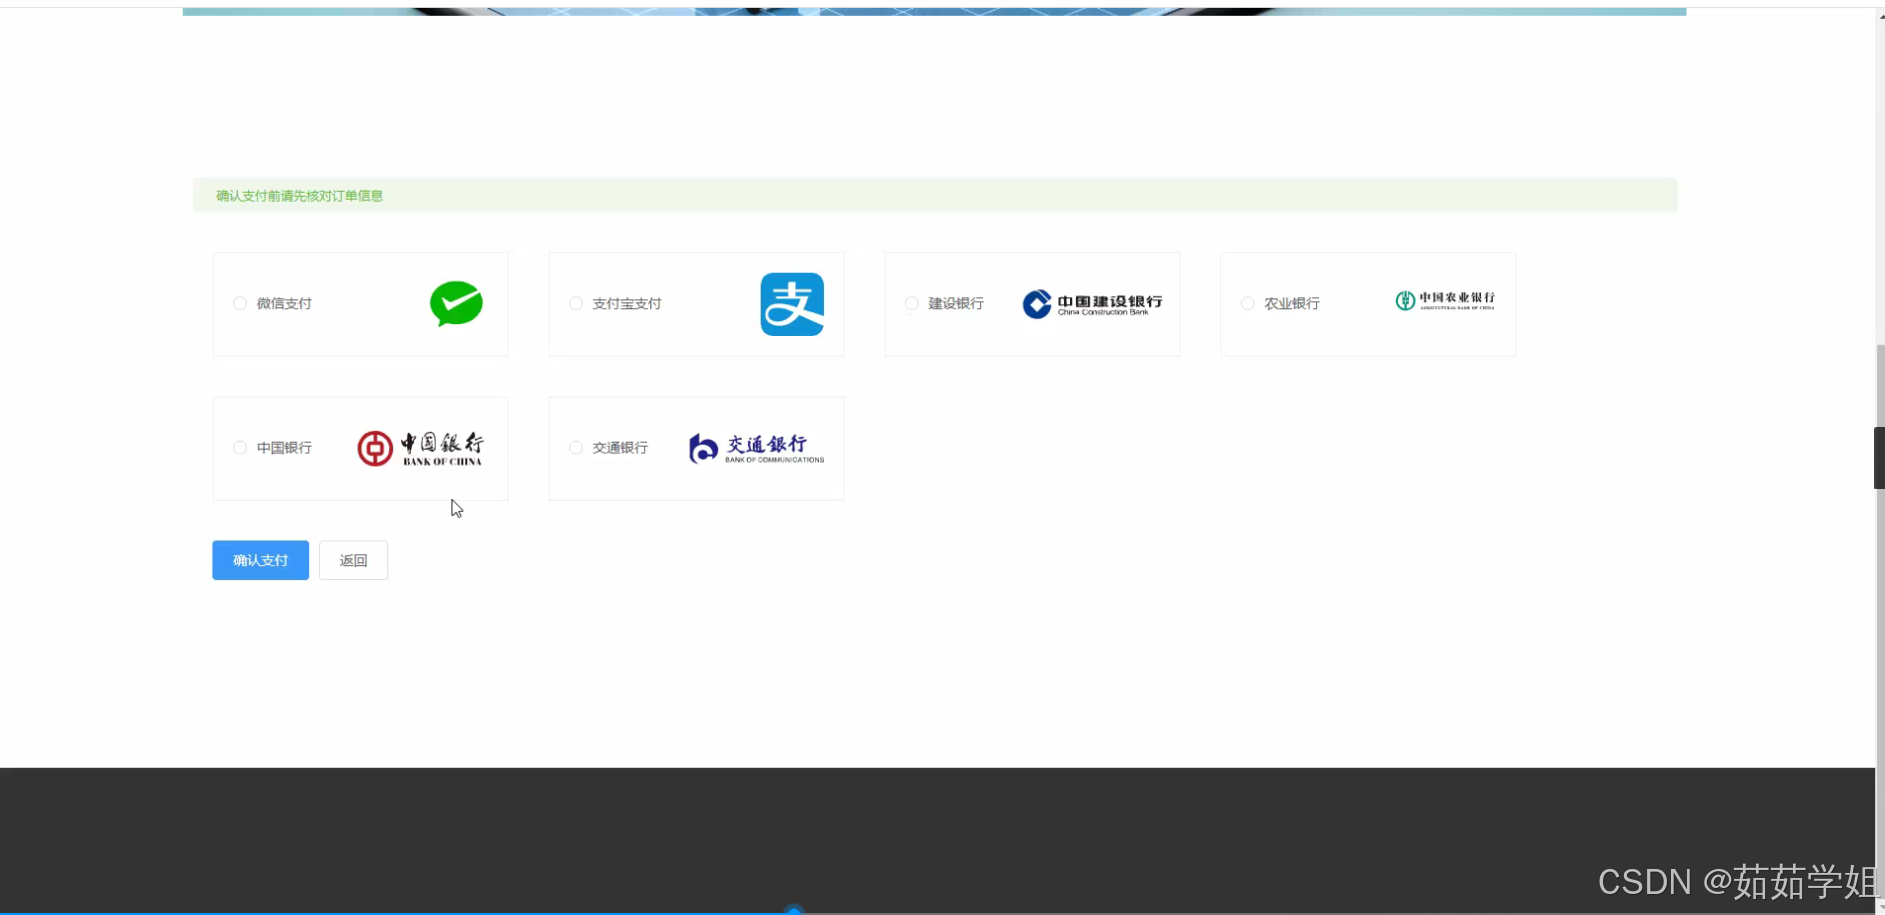
Task: Click the 建设银行 label text
Action: point(956,304)
